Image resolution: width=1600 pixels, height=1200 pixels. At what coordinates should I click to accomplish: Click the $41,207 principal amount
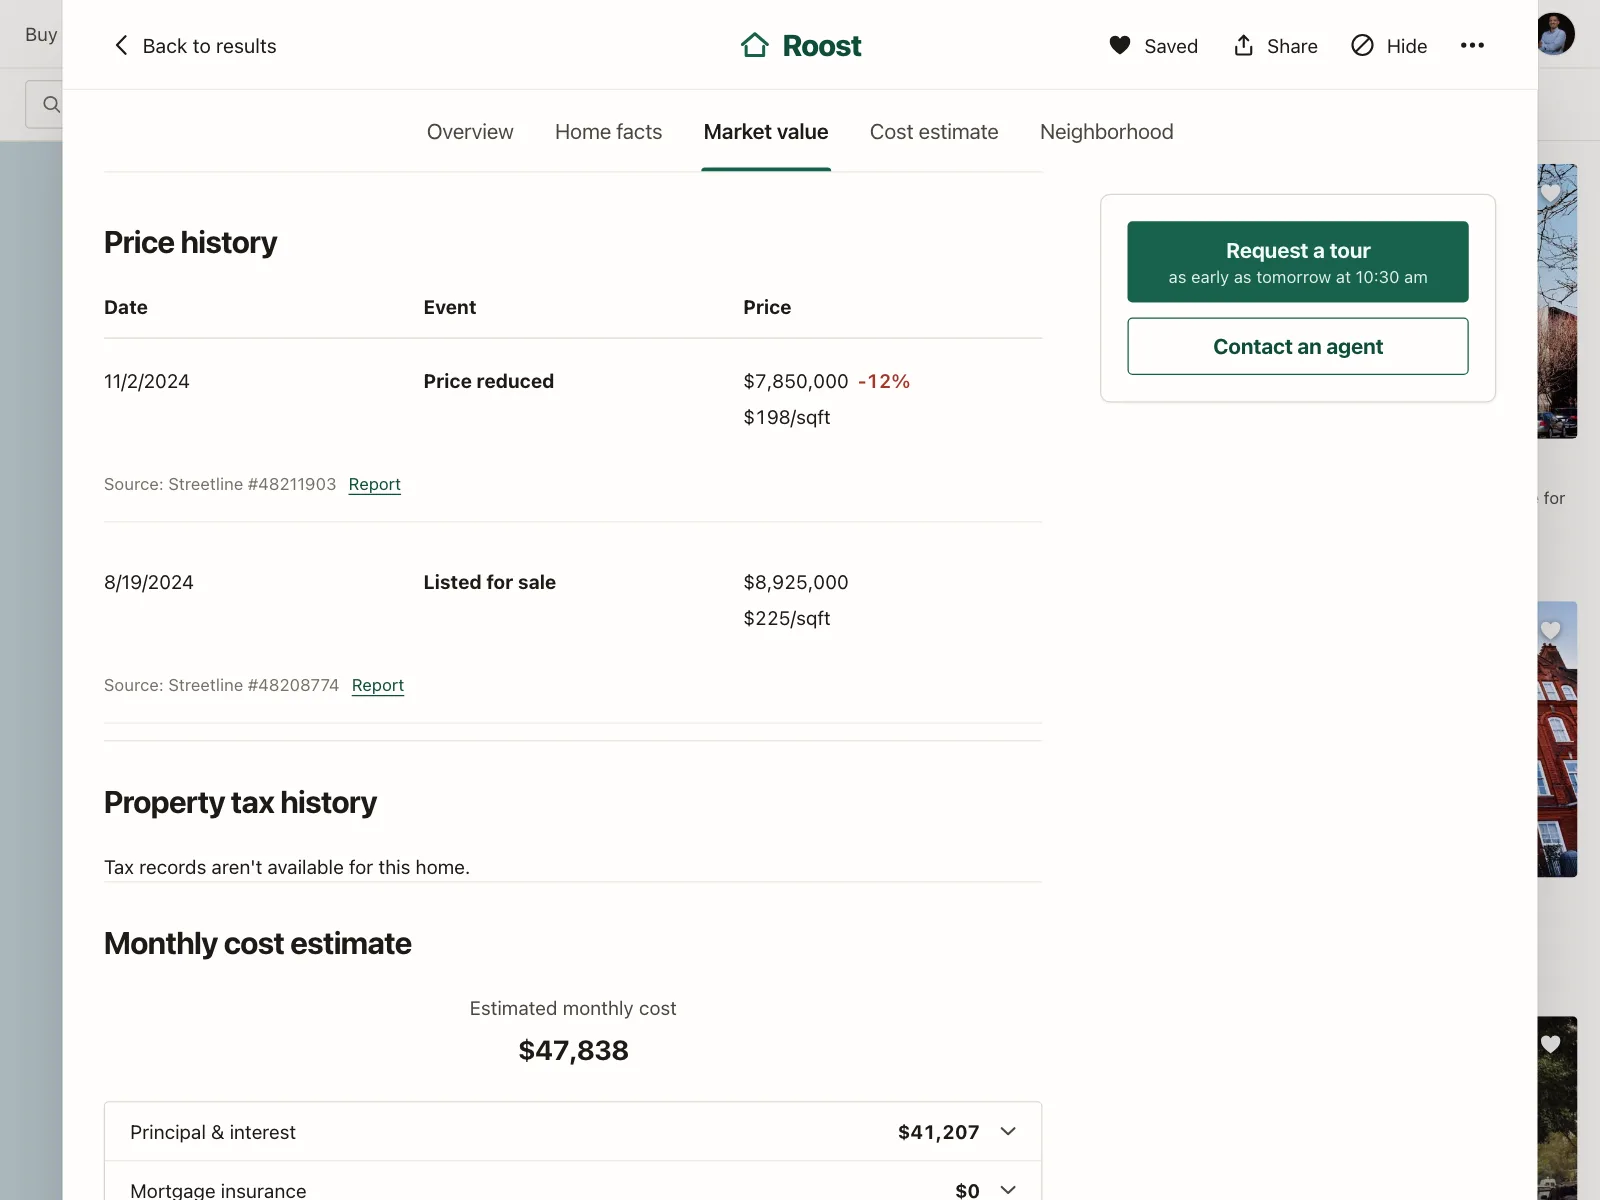[x=939, y=1132]
